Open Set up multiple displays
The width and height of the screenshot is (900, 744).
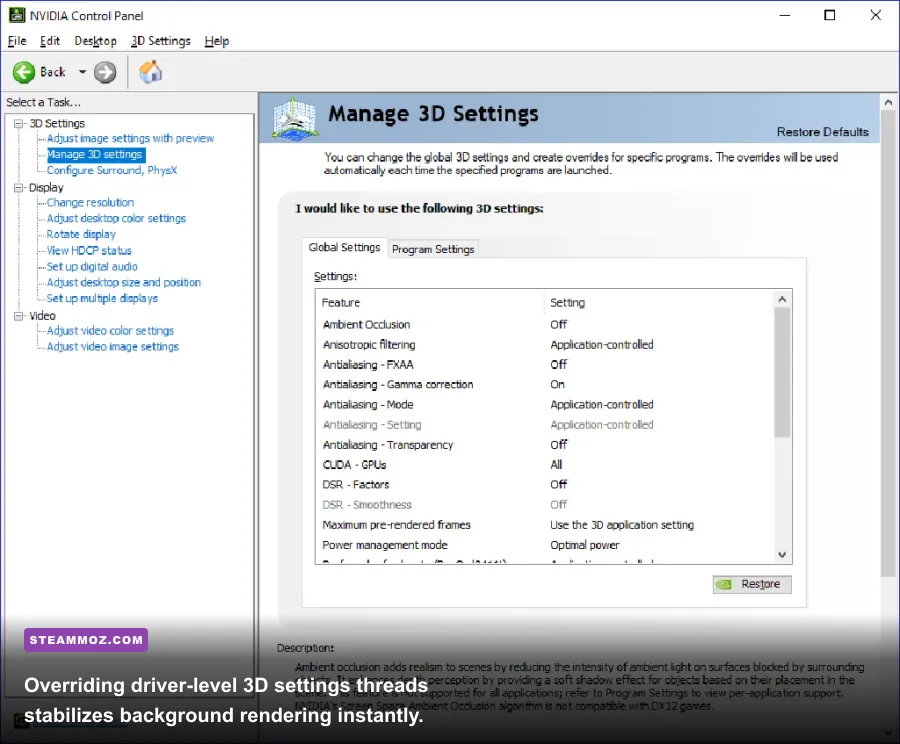[102, 299]
